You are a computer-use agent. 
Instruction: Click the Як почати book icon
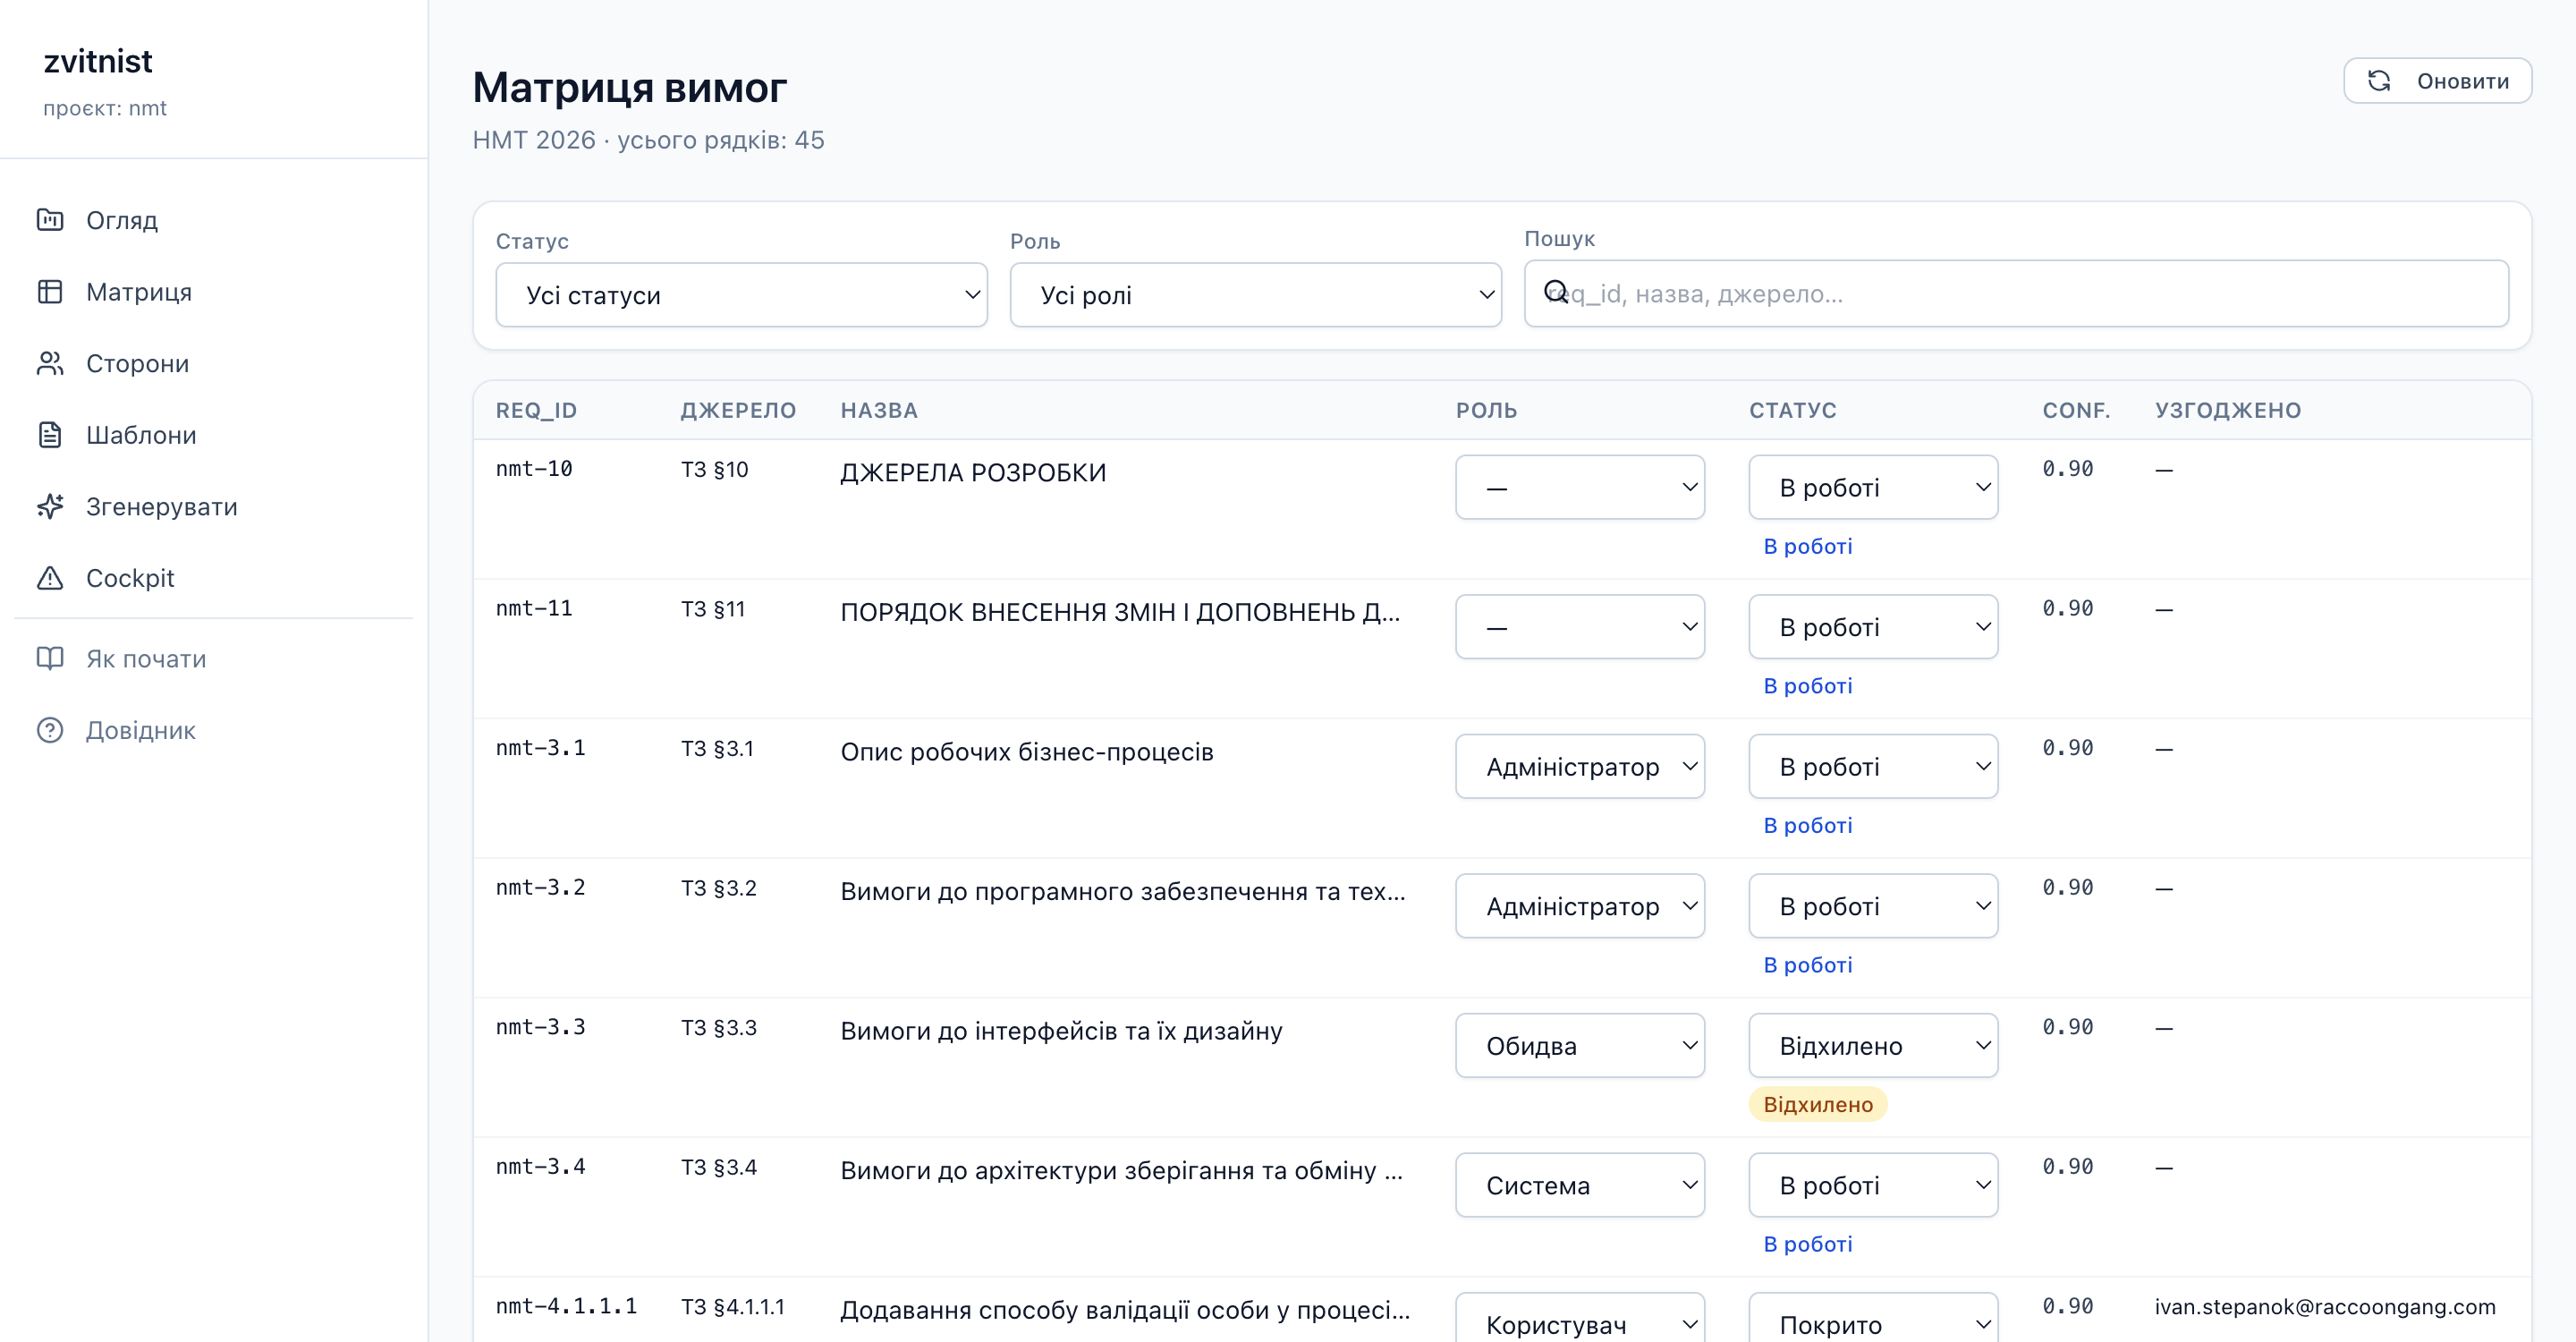click(50, 658)
